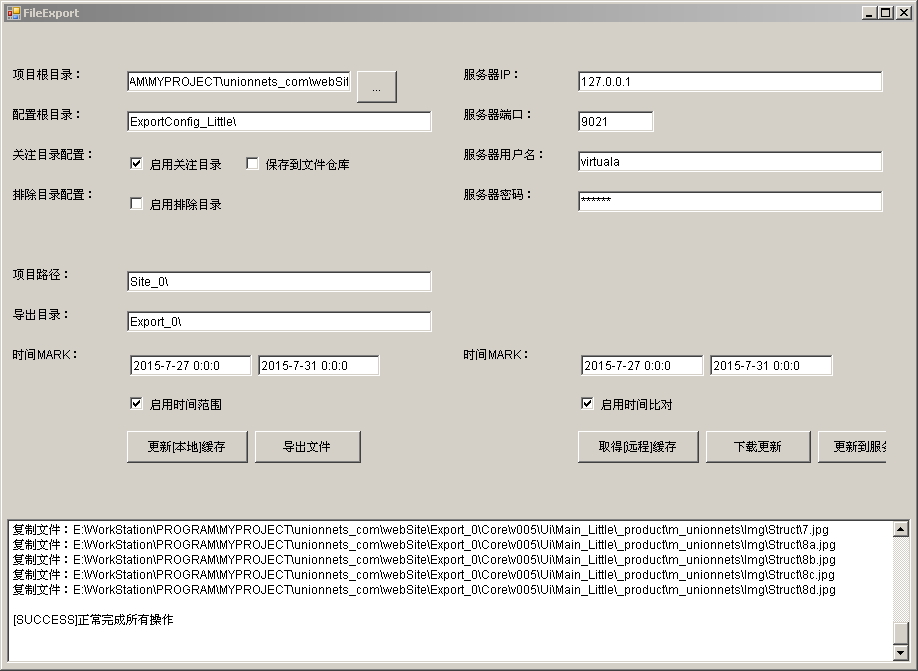The image size is (918, 671).
Task: Click the 导出文件 button
Action: click(307, 447)
